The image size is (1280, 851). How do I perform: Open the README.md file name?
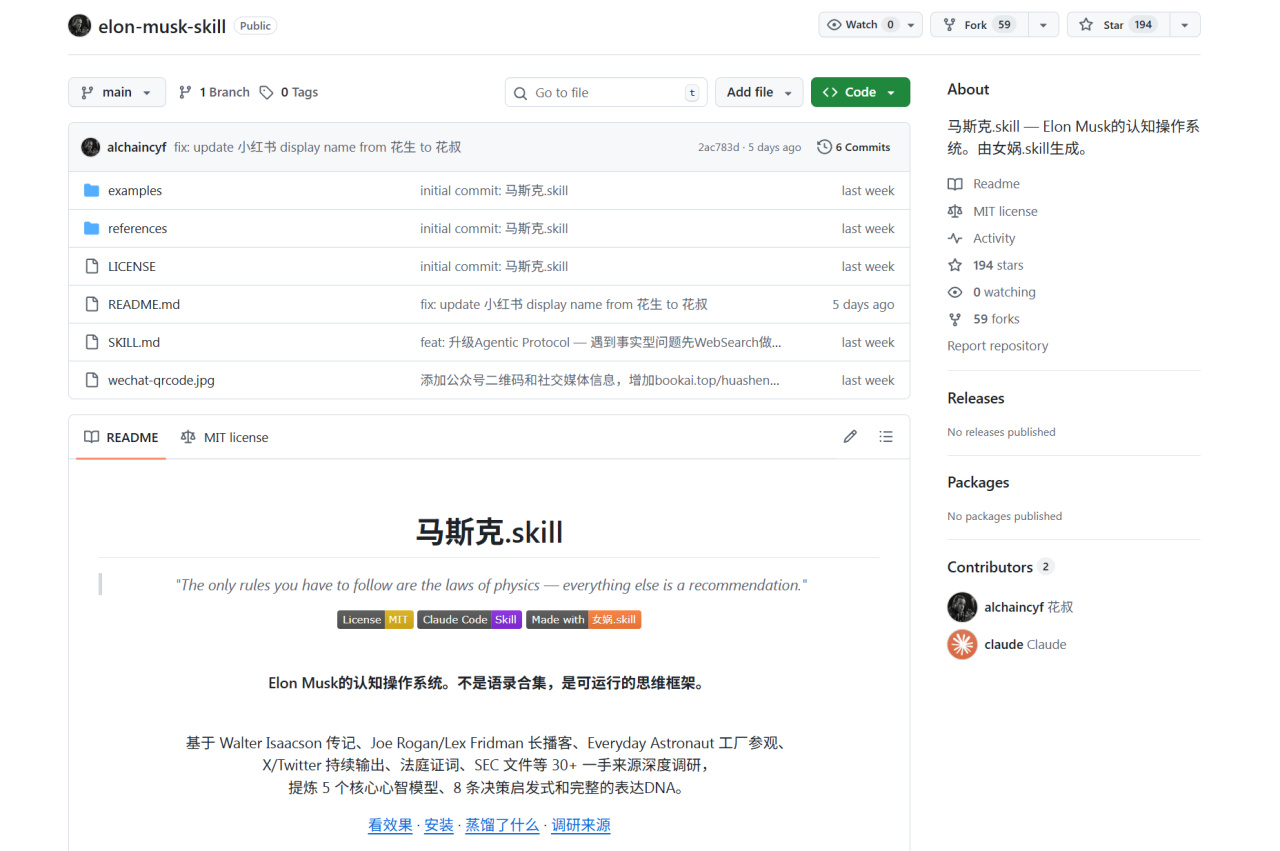click(x=144, y=305)
